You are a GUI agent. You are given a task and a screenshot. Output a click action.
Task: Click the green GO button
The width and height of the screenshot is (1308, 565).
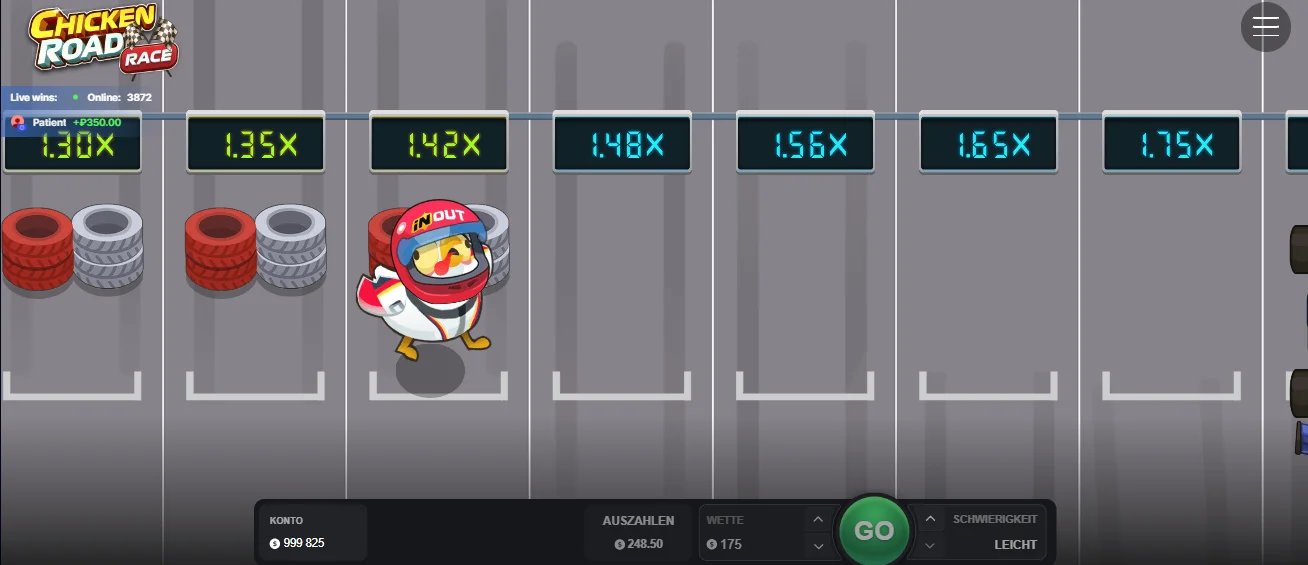coord(874,531)
